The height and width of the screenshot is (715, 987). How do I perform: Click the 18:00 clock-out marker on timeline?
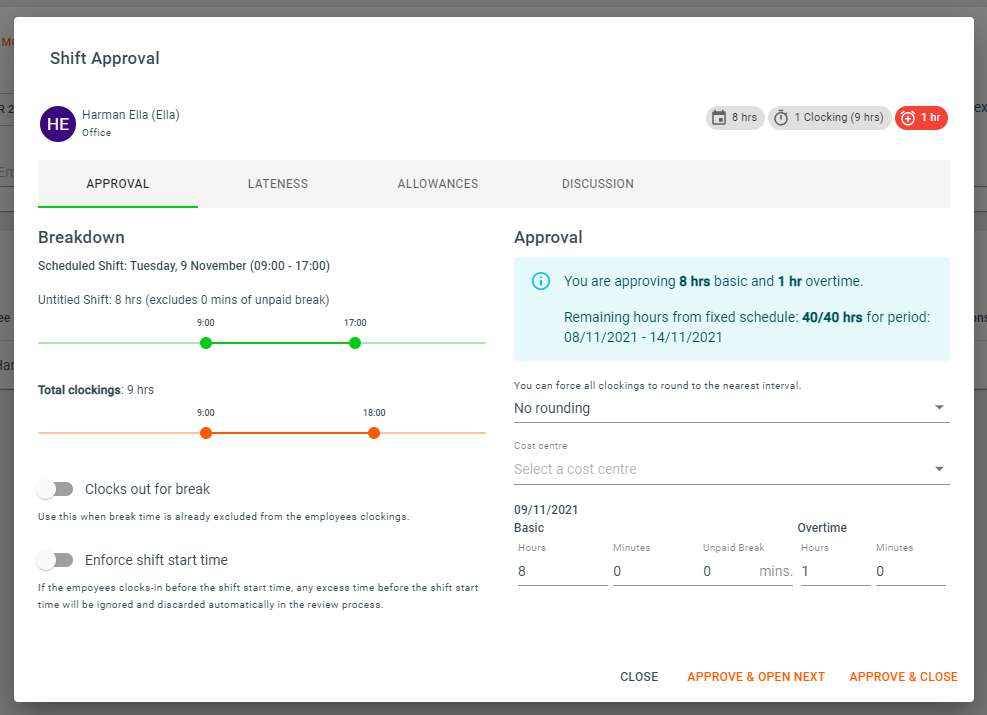[374, 433]
